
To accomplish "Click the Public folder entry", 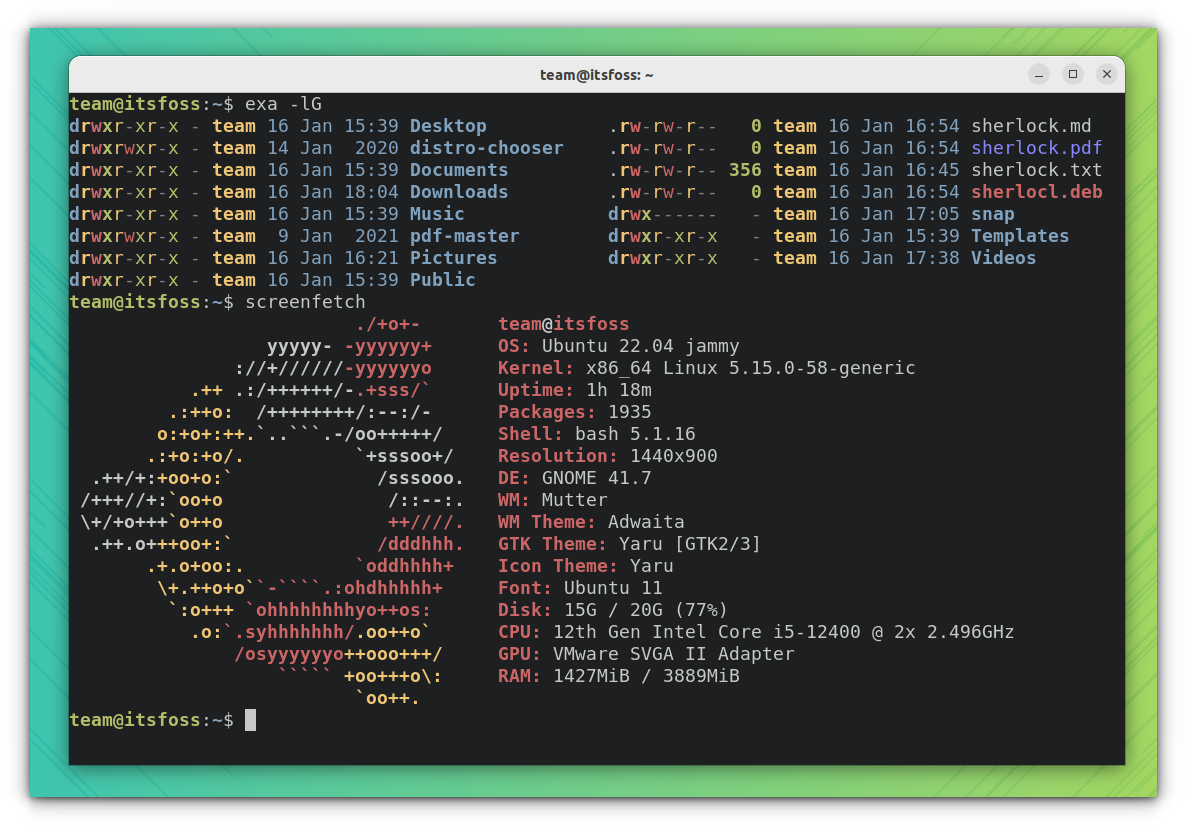I will point(442,280).
